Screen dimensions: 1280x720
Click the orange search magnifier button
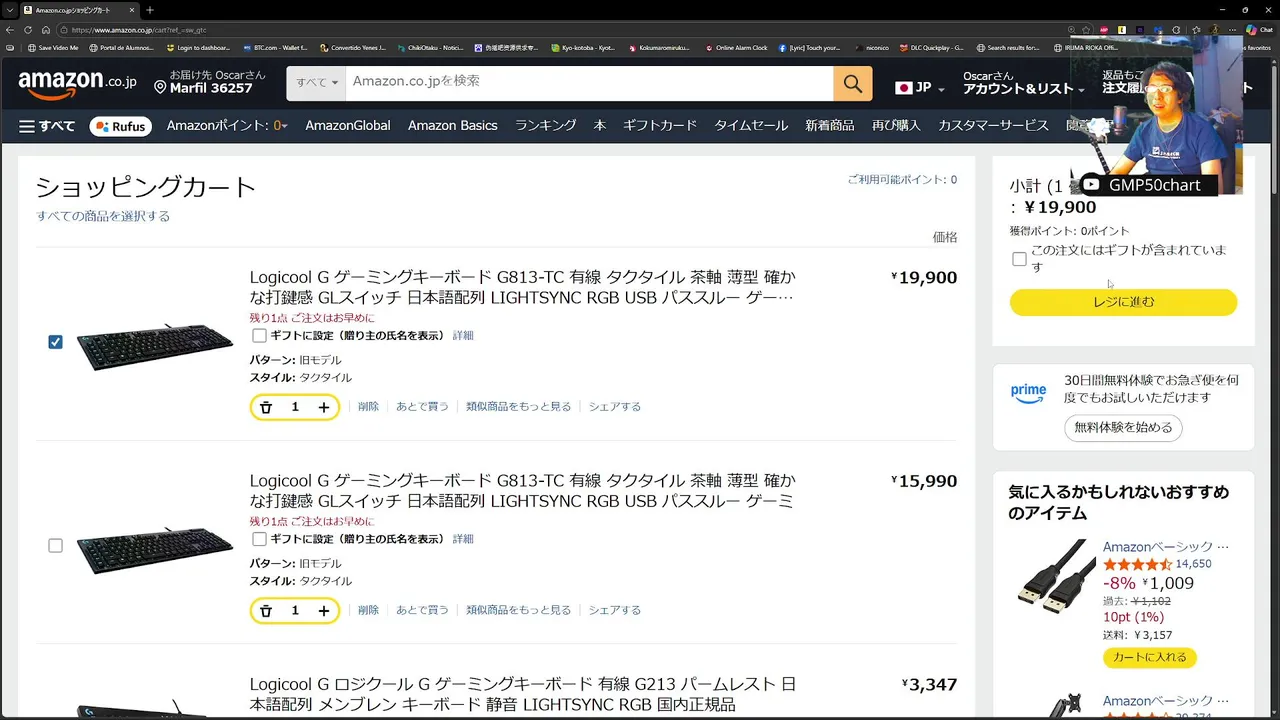[852, 84]
